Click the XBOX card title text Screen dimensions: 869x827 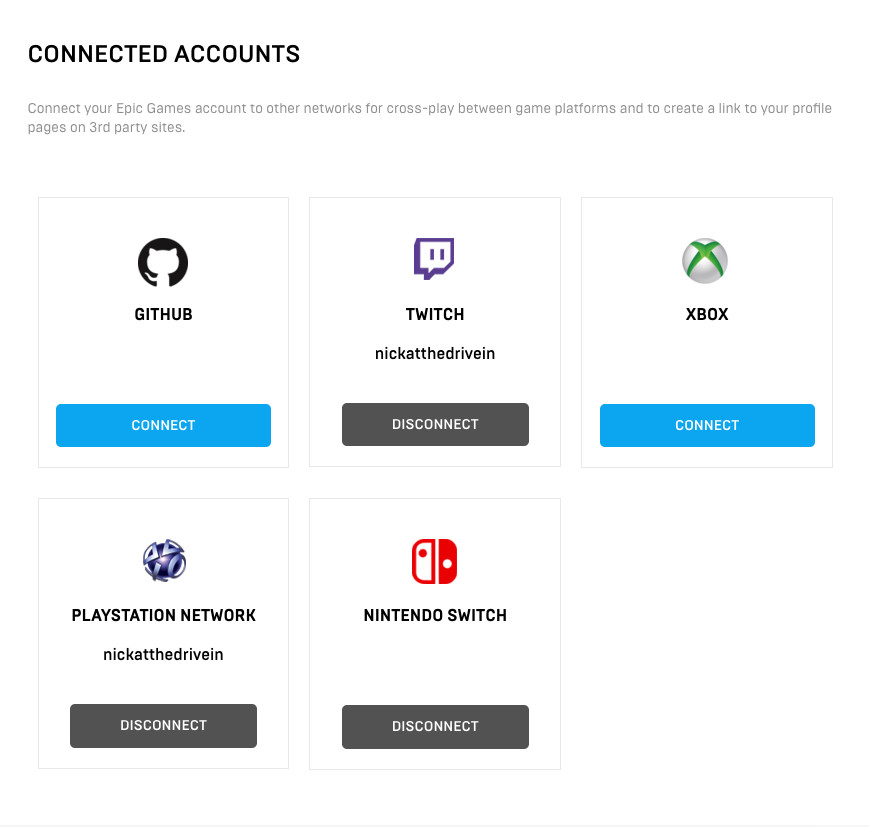click(x=707, y=314)
